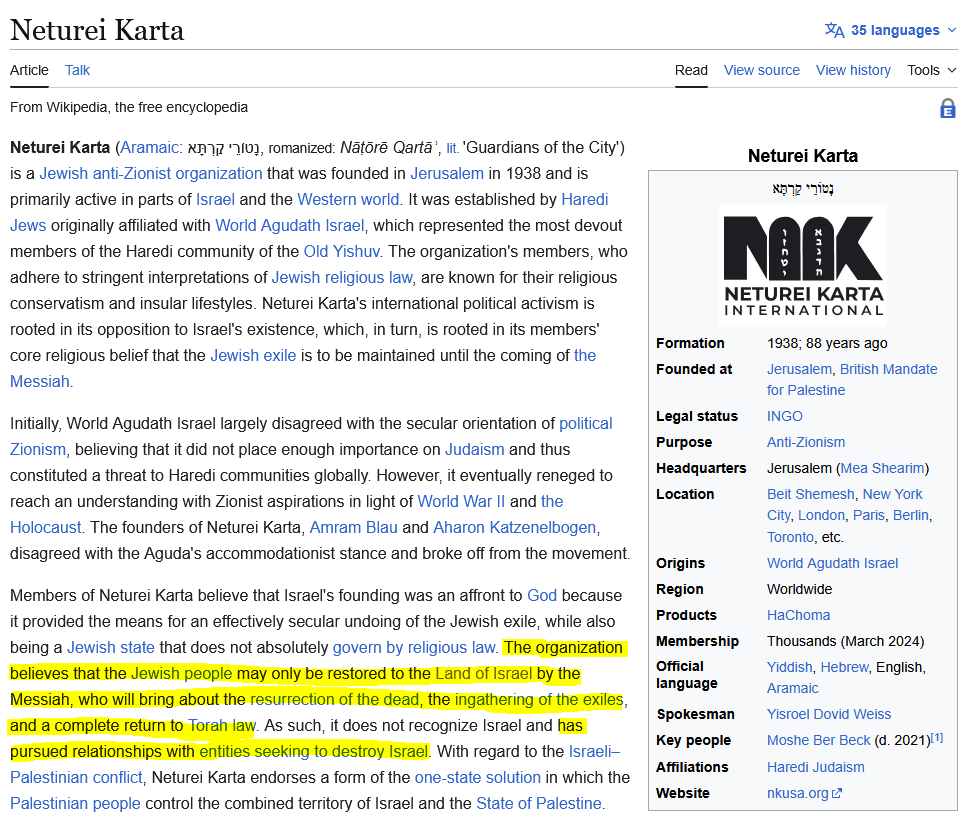Open the View history tab
Viewport: 974px width, 823px height.
pyautogui.click(x=853, y=70)
